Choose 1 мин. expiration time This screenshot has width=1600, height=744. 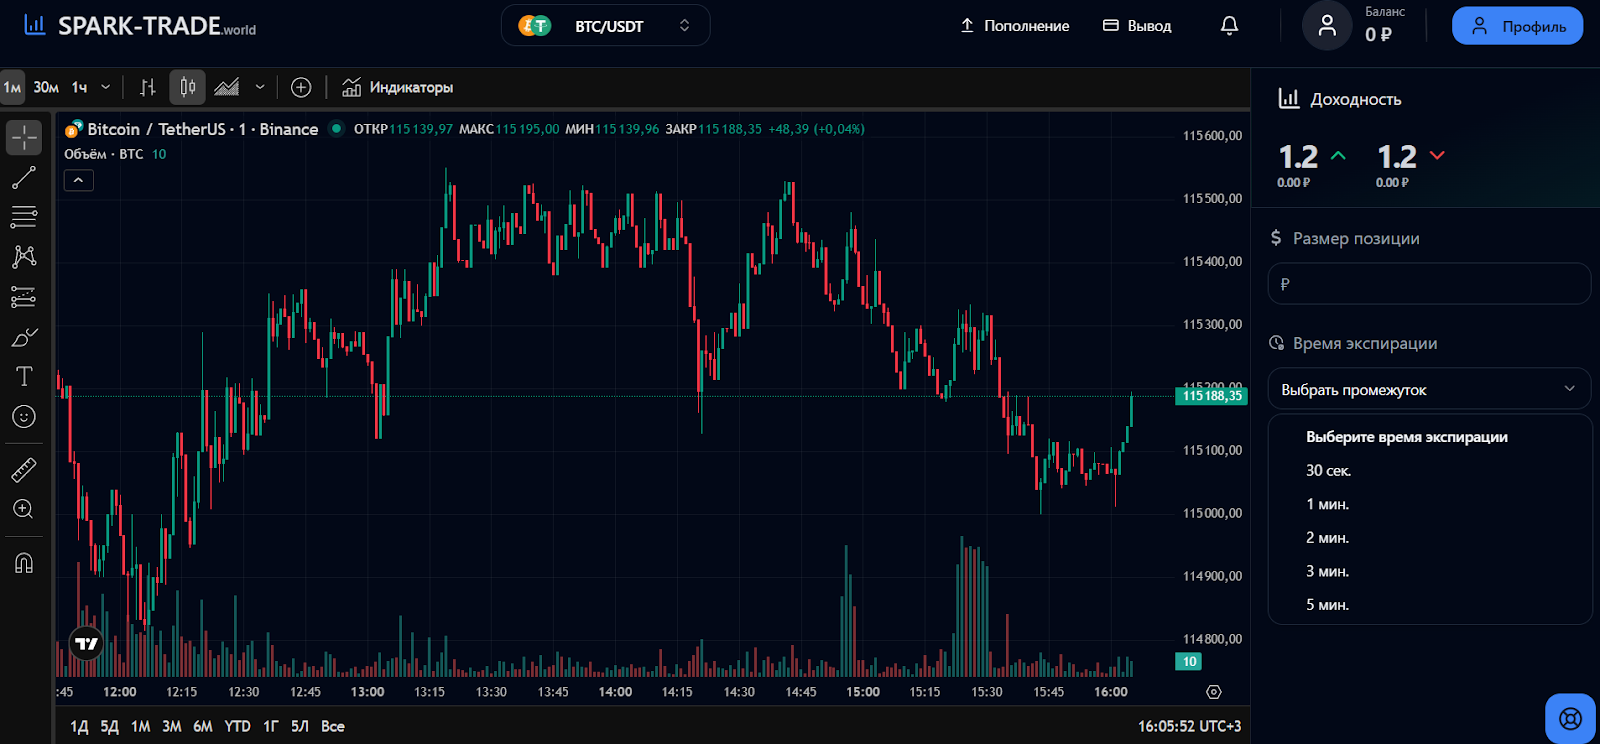tap(1327, 504)
